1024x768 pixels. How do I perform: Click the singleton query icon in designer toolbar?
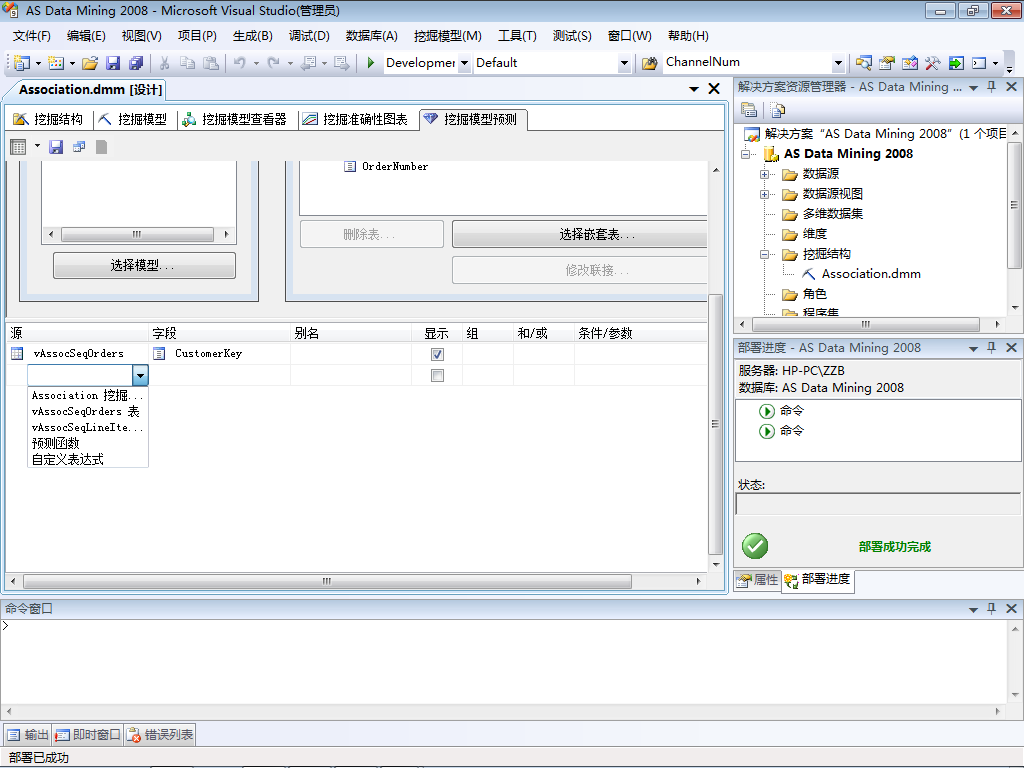pos(79,147)
